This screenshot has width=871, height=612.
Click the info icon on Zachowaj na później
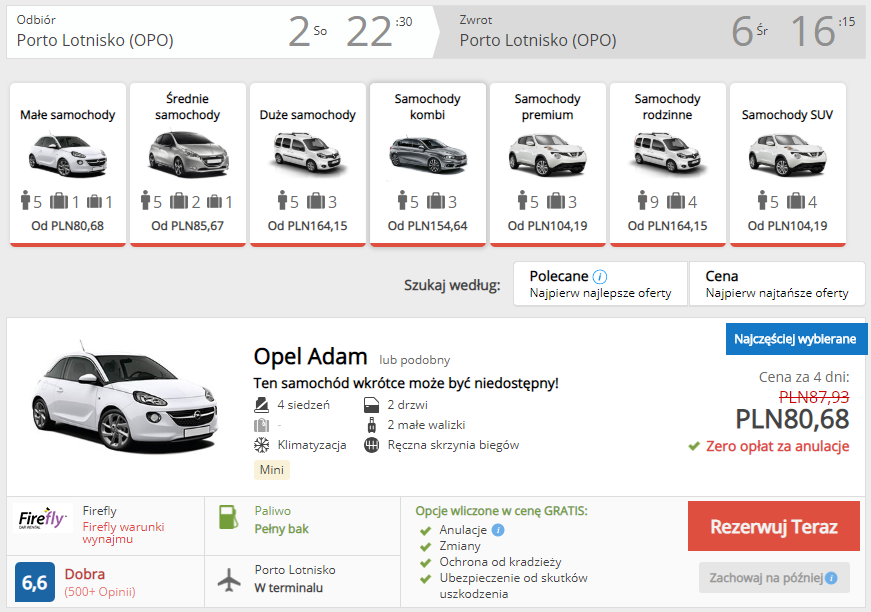click(x=831, y=578)
